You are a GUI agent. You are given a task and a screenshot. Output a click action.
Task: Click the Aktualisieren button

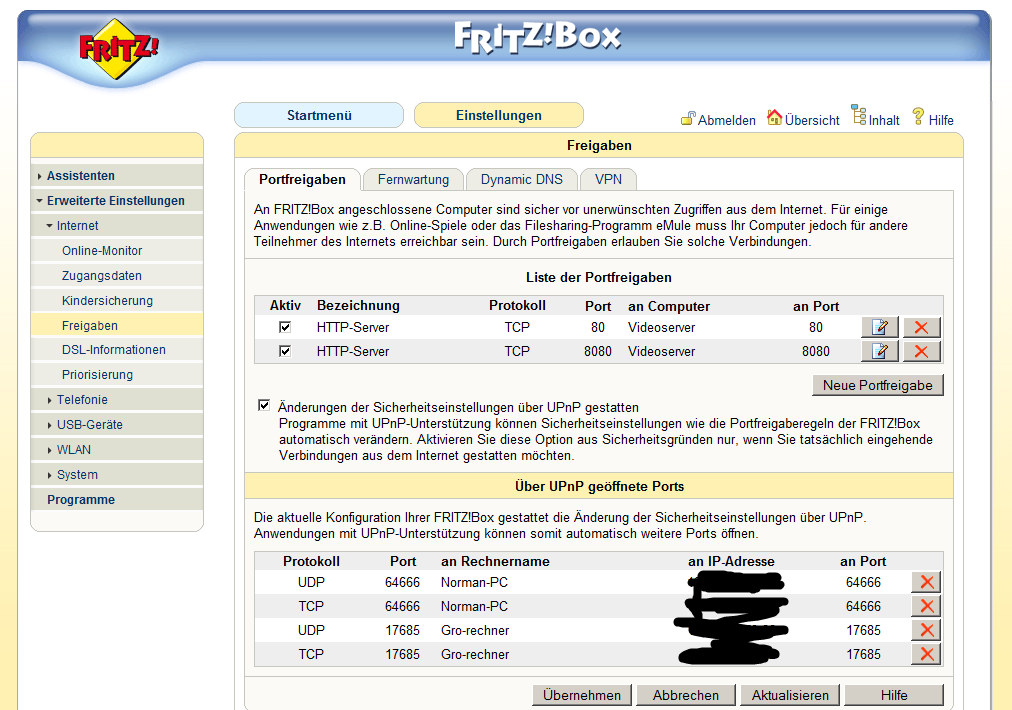click(x=790, y=695)
